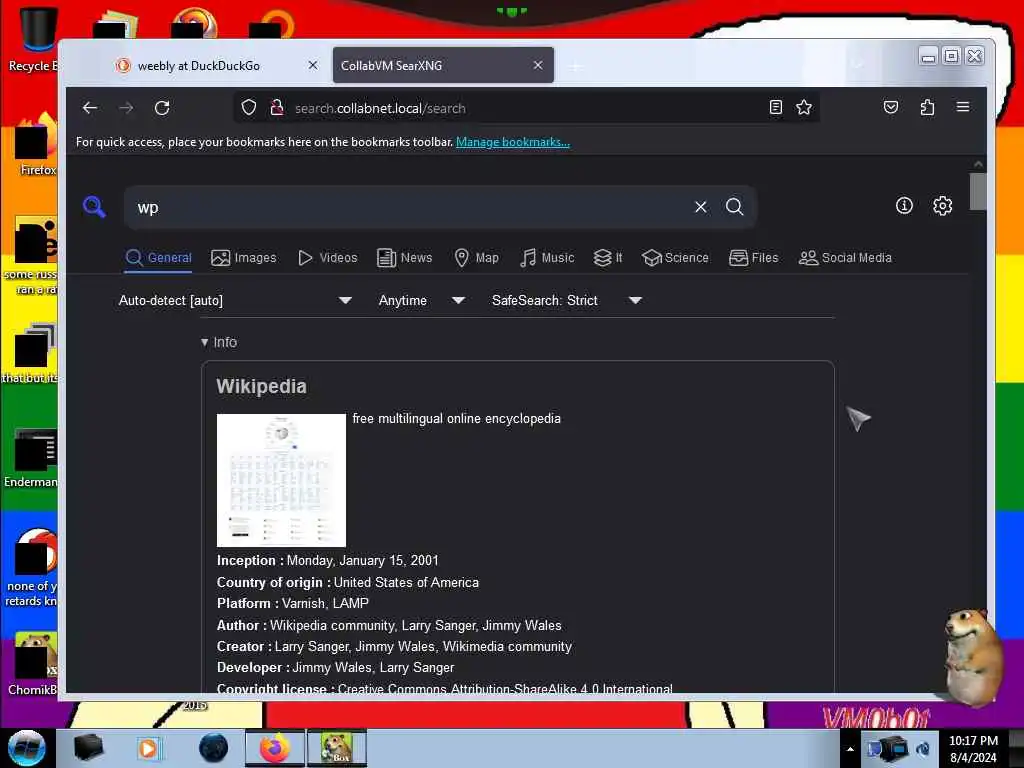Open the SearXNG about info icon

click(x=904, y=206)
